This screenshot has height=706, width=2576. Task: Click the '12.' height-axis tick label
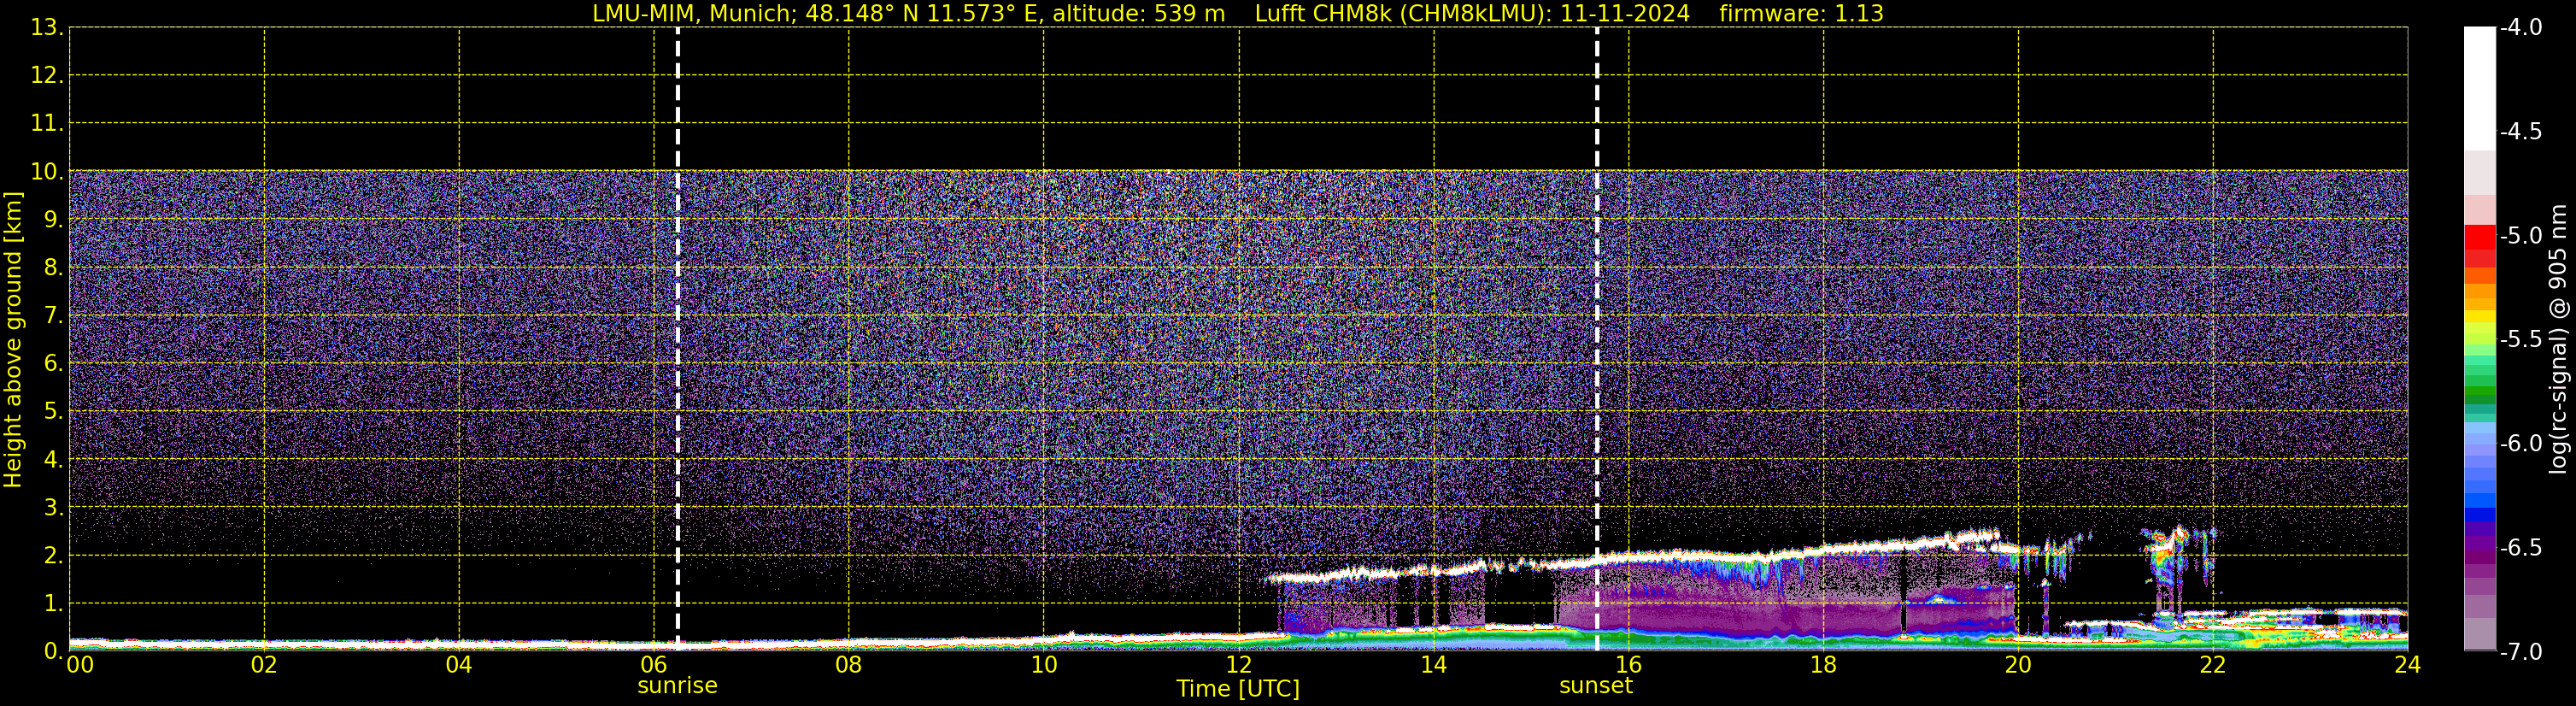47,76
